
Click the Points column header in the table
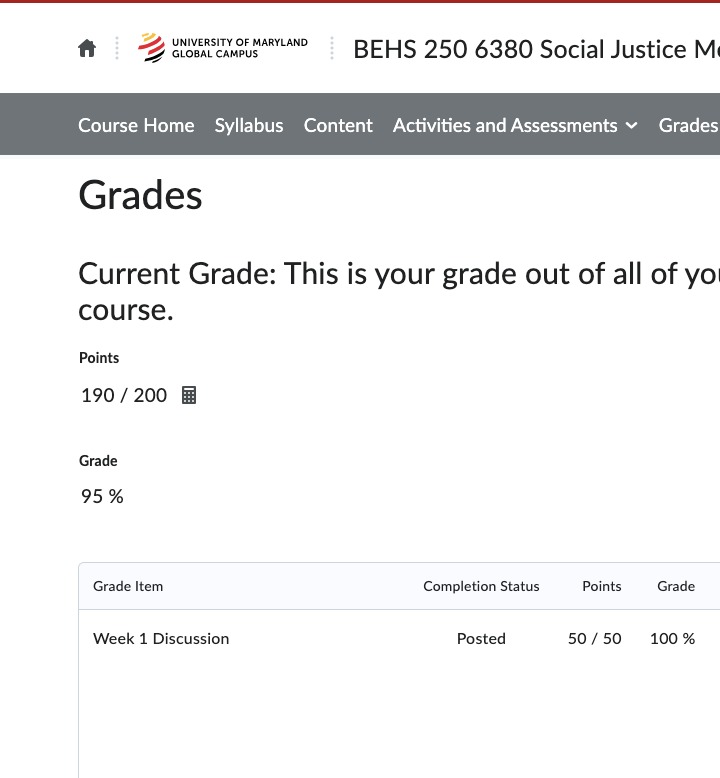point(602,586)
